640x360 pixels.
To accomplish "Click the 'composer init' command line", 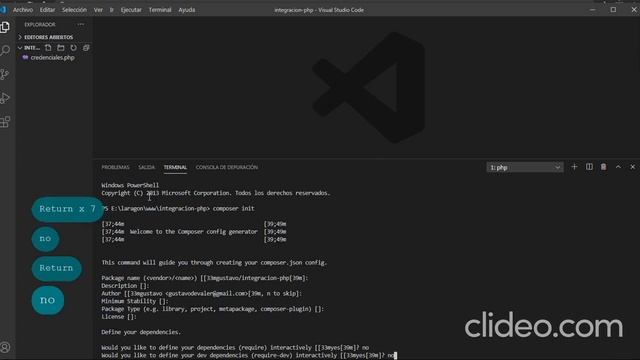I will pyautogui.click(x=178, y=209).
